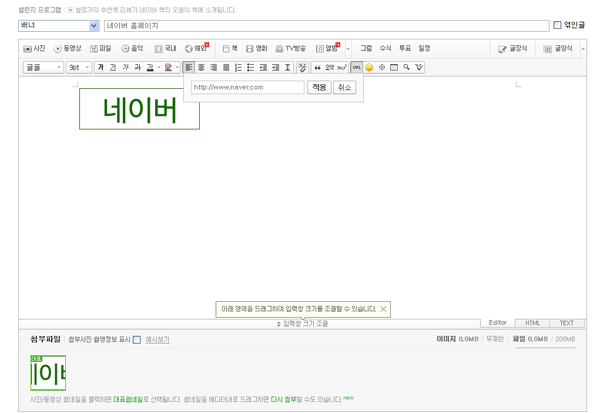Add a video using 동영상
Screen dimensions: 600x413
(67, 49)
